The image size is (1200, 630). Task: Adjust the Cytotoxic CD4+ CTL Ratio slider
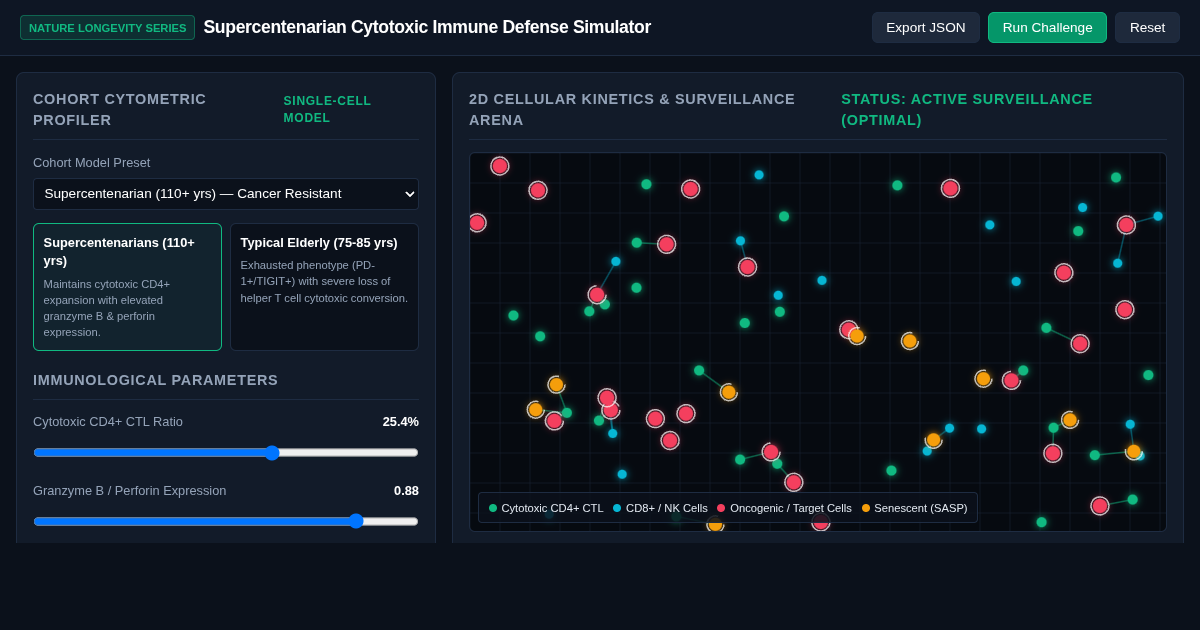(226, 452)
